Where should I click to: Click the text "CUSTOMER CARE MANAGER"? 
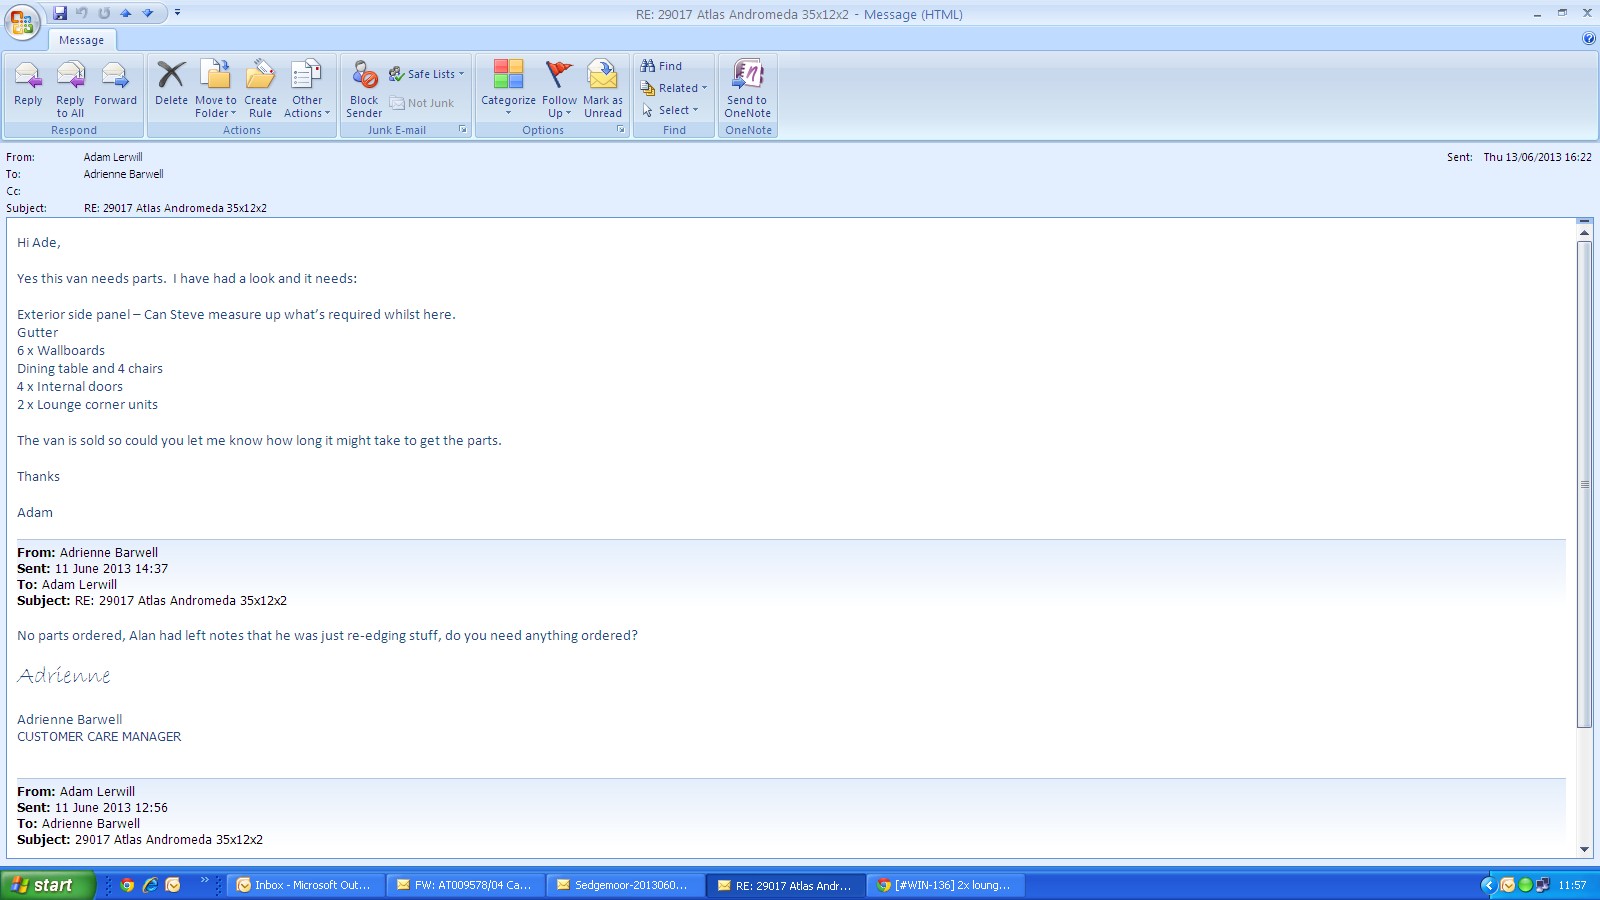(x=99, y=737)
